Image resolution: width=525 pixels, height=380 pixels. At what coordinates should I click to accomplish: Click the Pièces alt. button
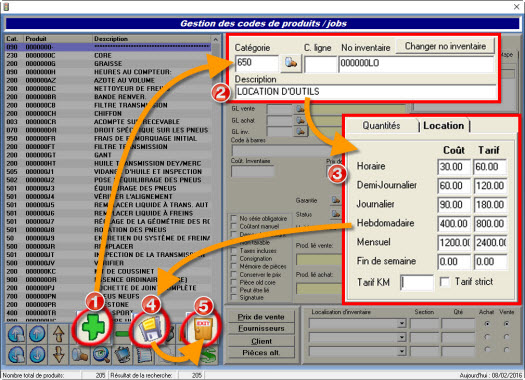click(261, 353)
